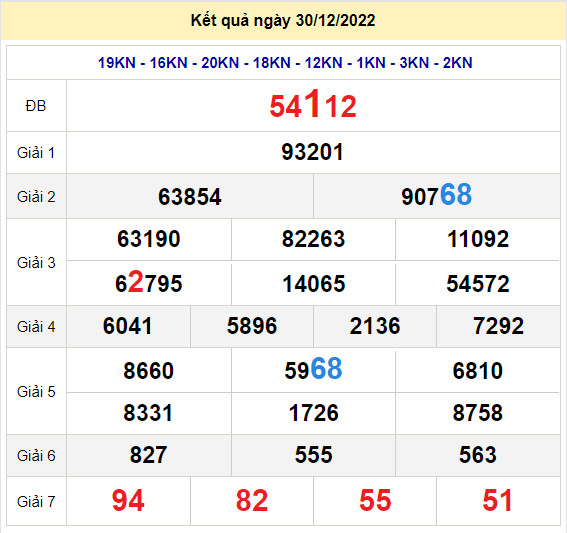
Task: Click the Giải 6 number 555
Action: [x=313, y=455]
